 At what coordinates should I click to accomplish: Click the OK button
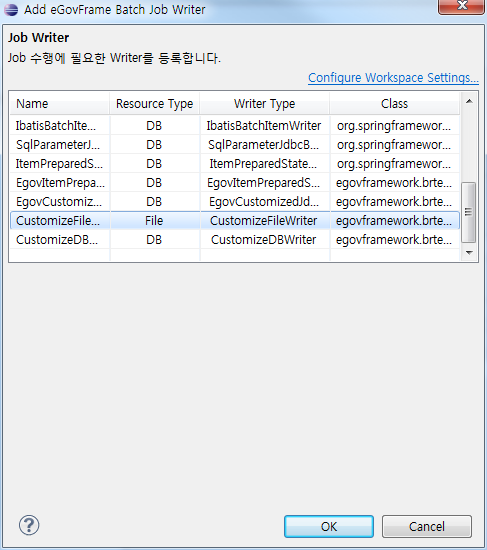coord(329,526)
